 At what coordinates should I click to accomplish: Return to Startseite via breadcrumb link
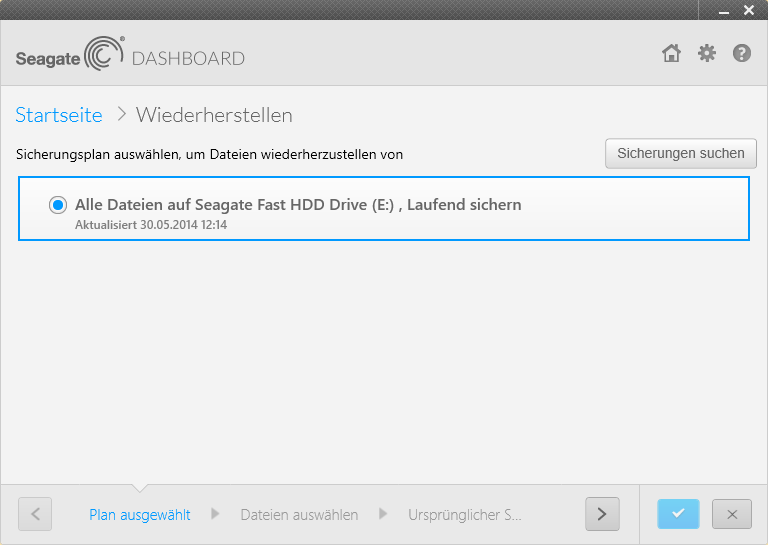pyautogui.click(x=59, y=115)
